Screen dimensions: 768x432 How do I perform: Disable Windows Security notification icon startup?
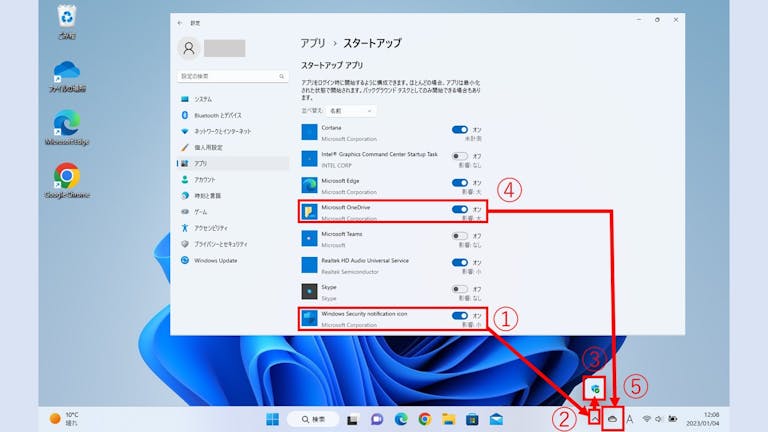(x=459, y=315)
